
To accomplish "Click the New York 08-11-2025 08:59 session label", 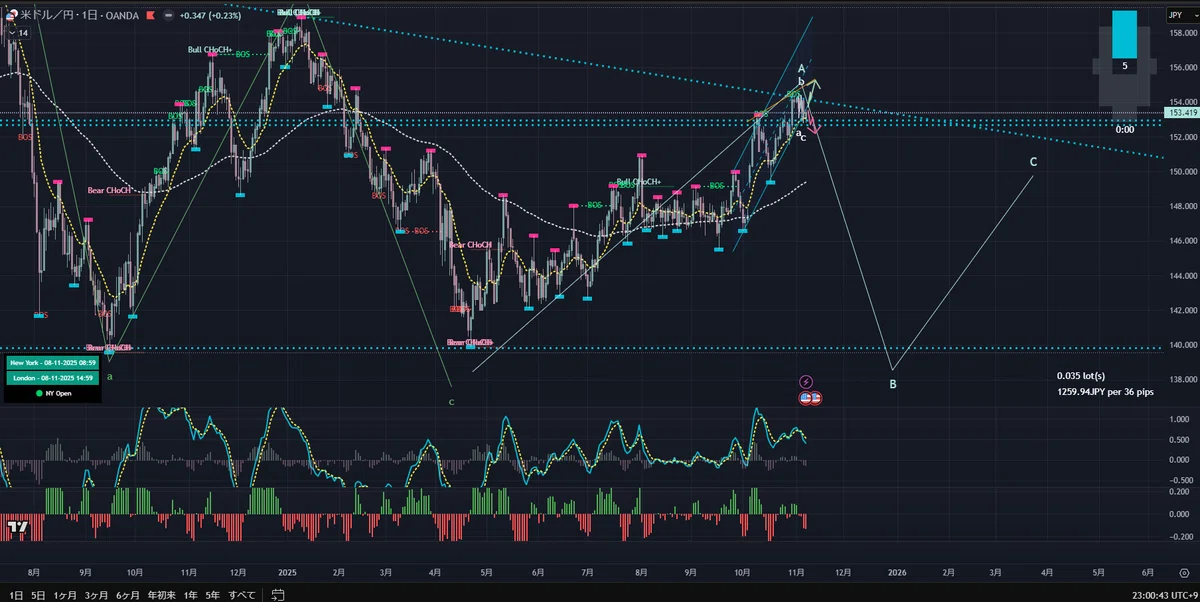I will [53, 362].
